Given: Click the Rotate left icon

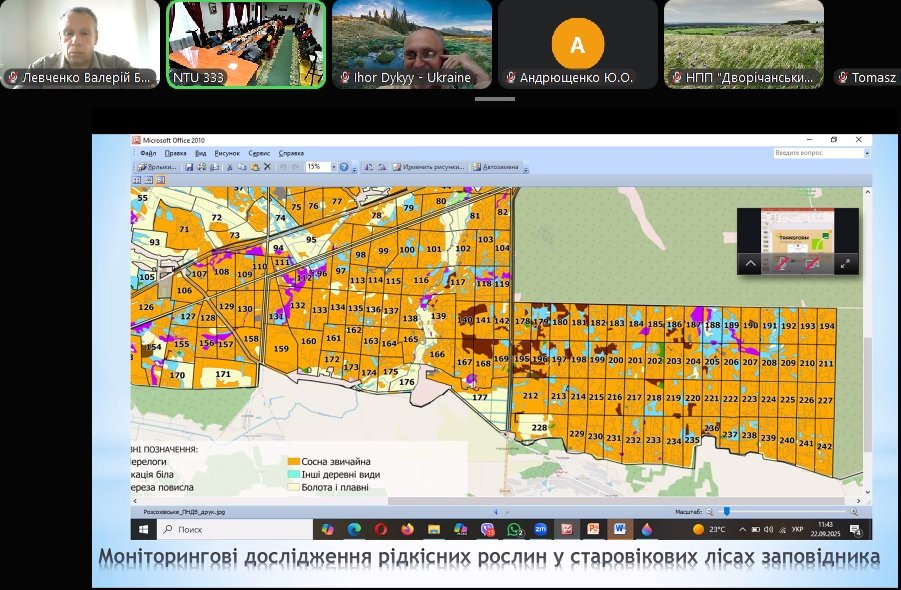Looking at the screenshot, I should [x=369, y=167].
